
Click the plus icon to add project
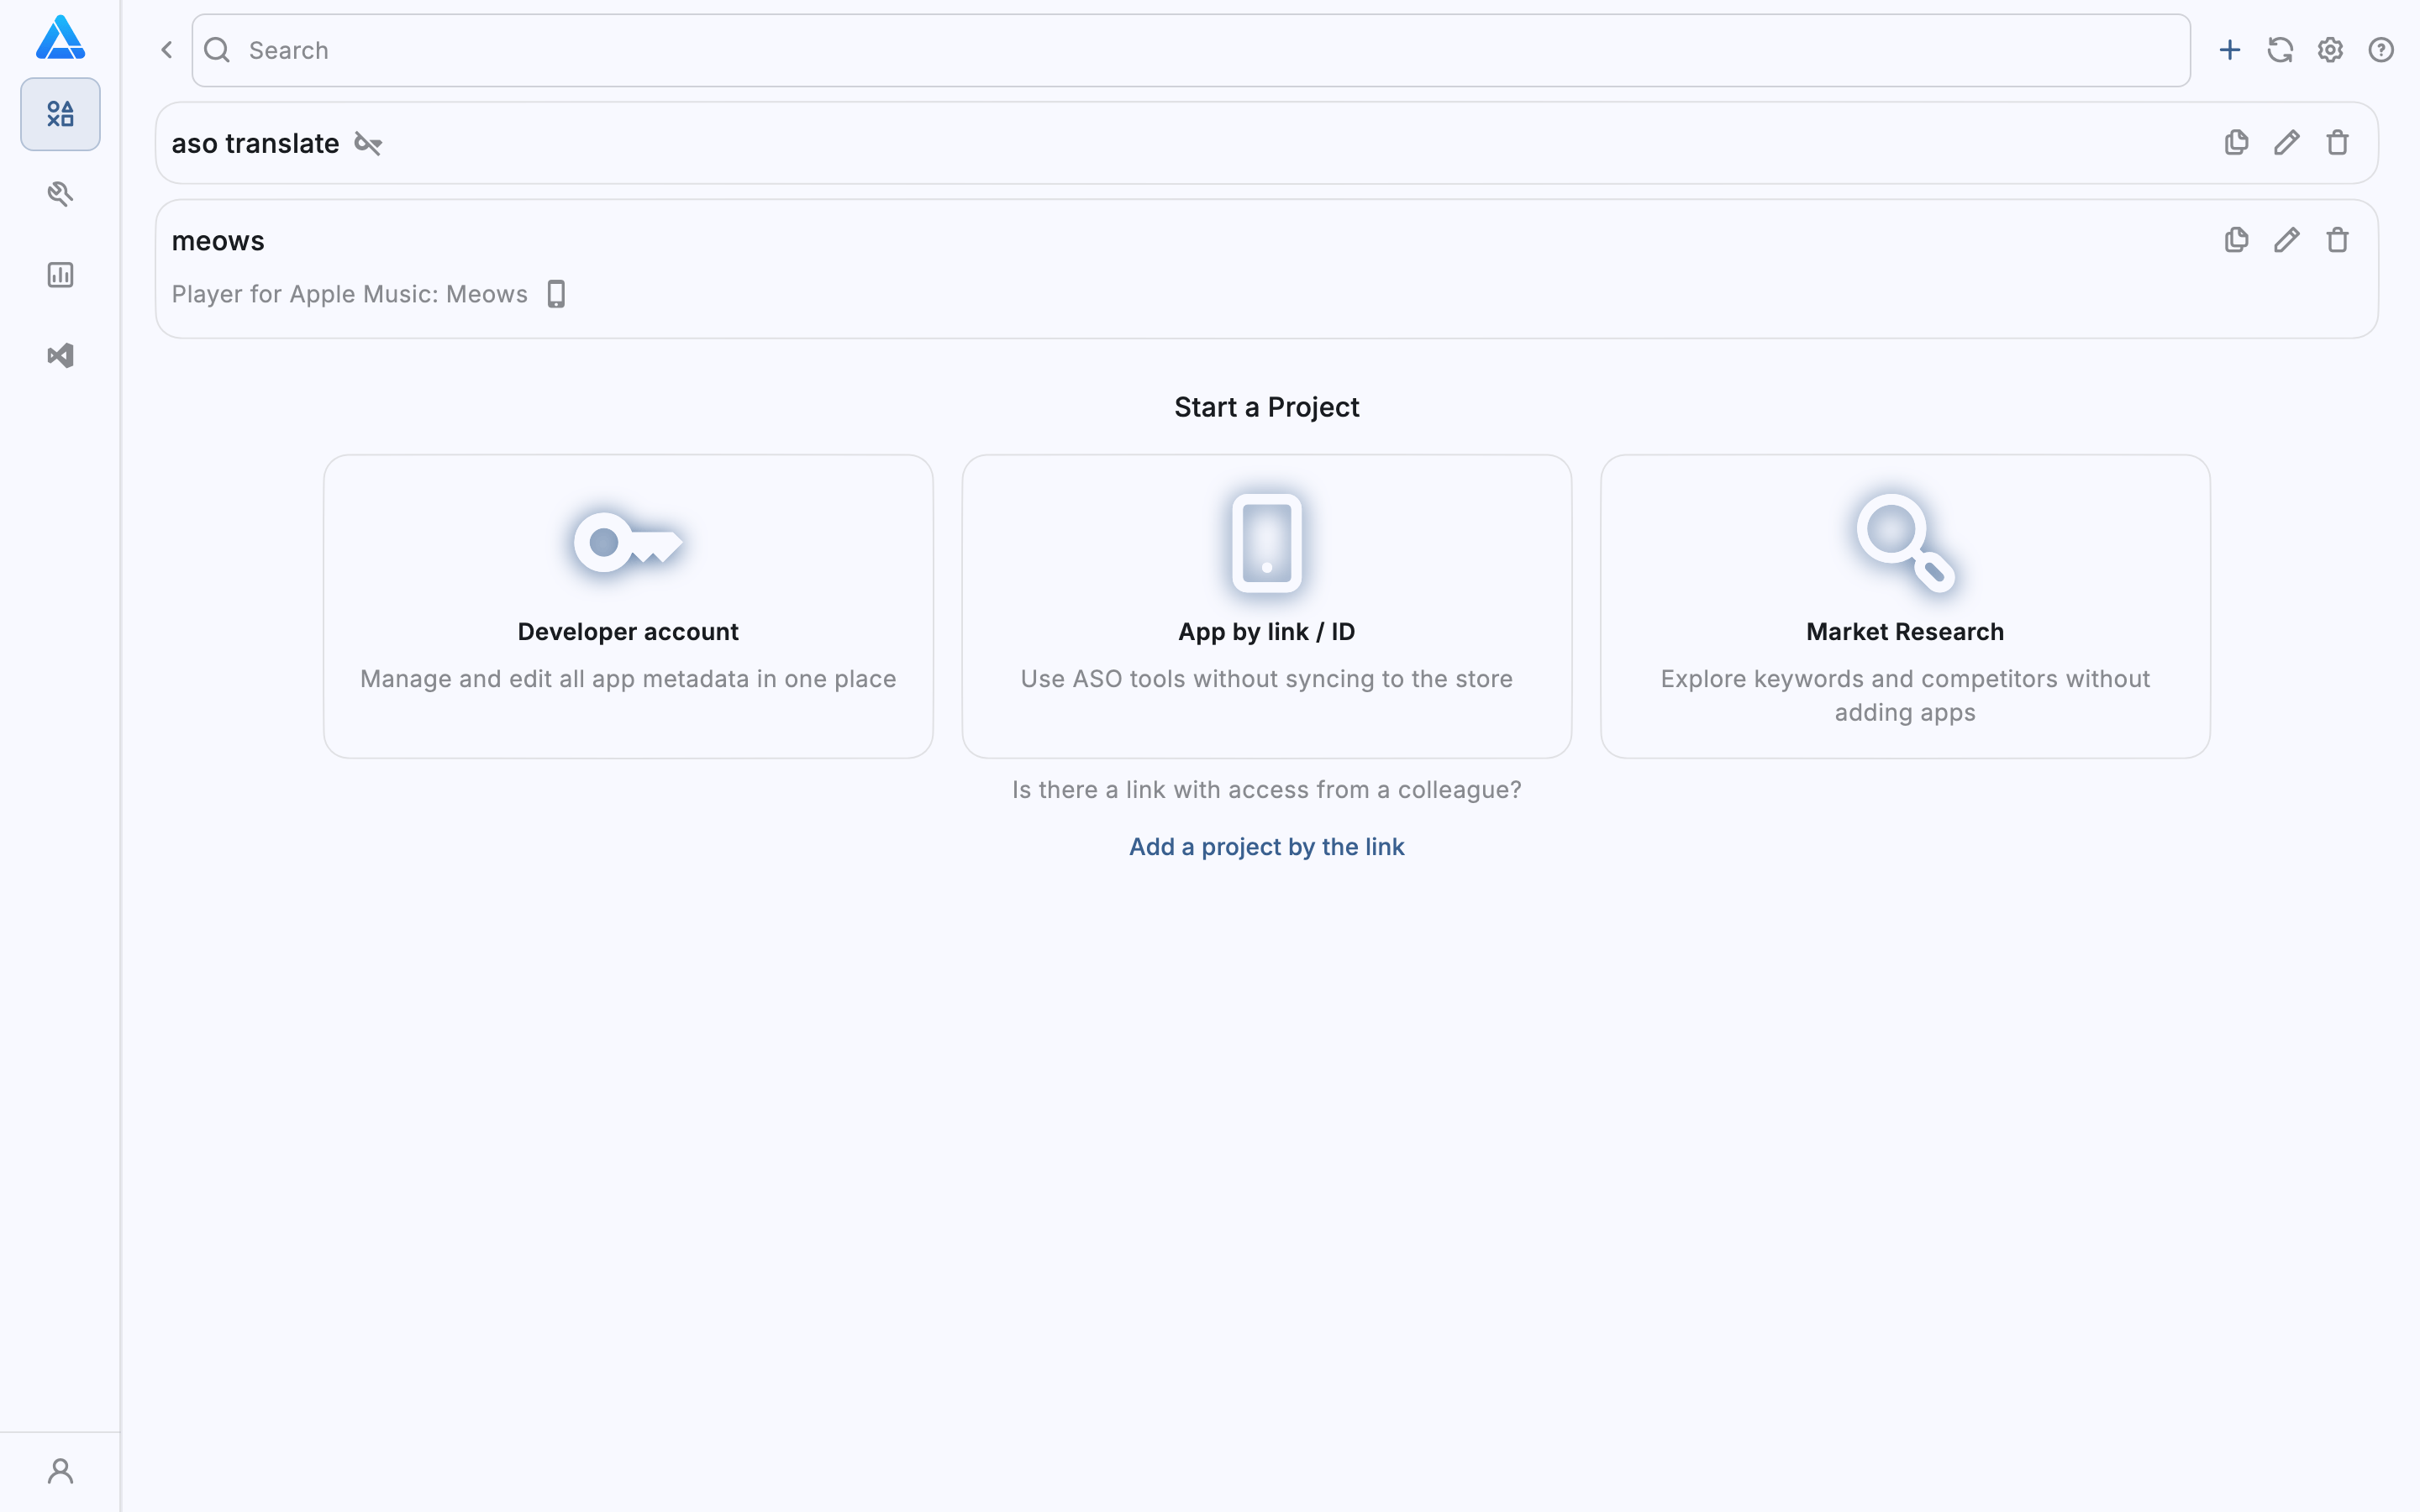point(2229,50)
